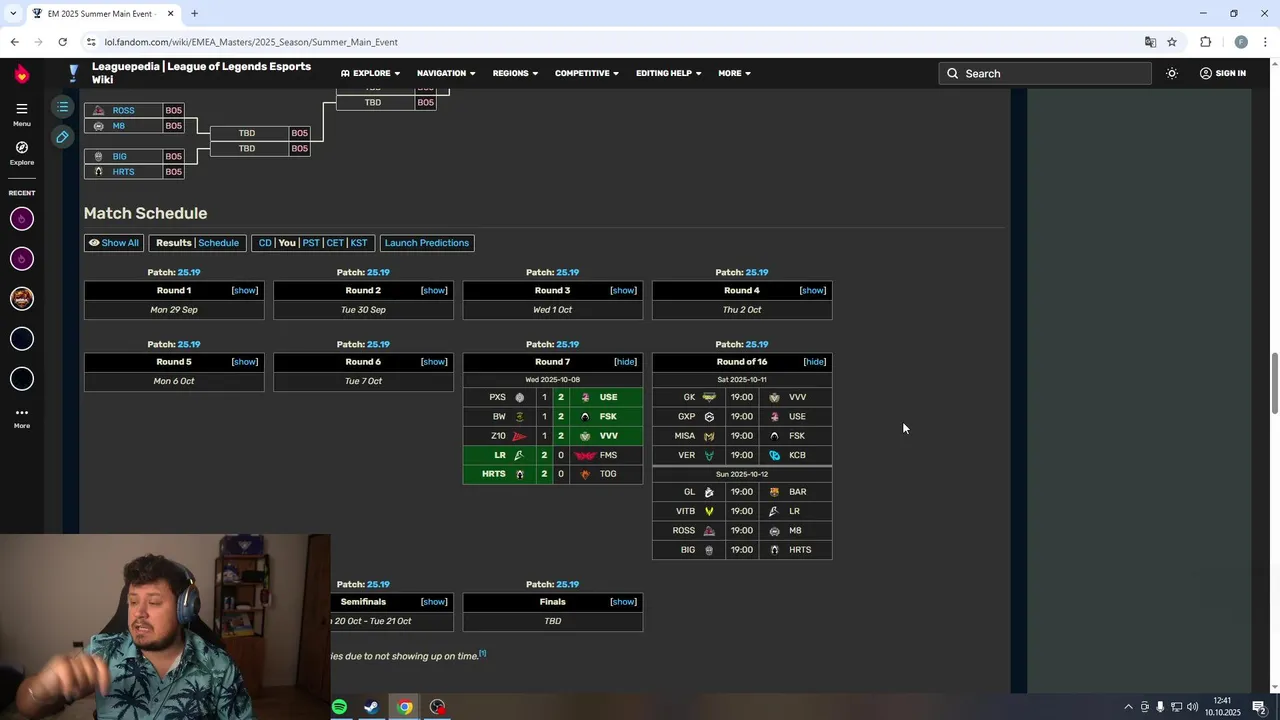Image resolution: width=1280 pixels, height=720 pixels.
Task: Open patch 25.19 link above Round 1
Action: 189,272
